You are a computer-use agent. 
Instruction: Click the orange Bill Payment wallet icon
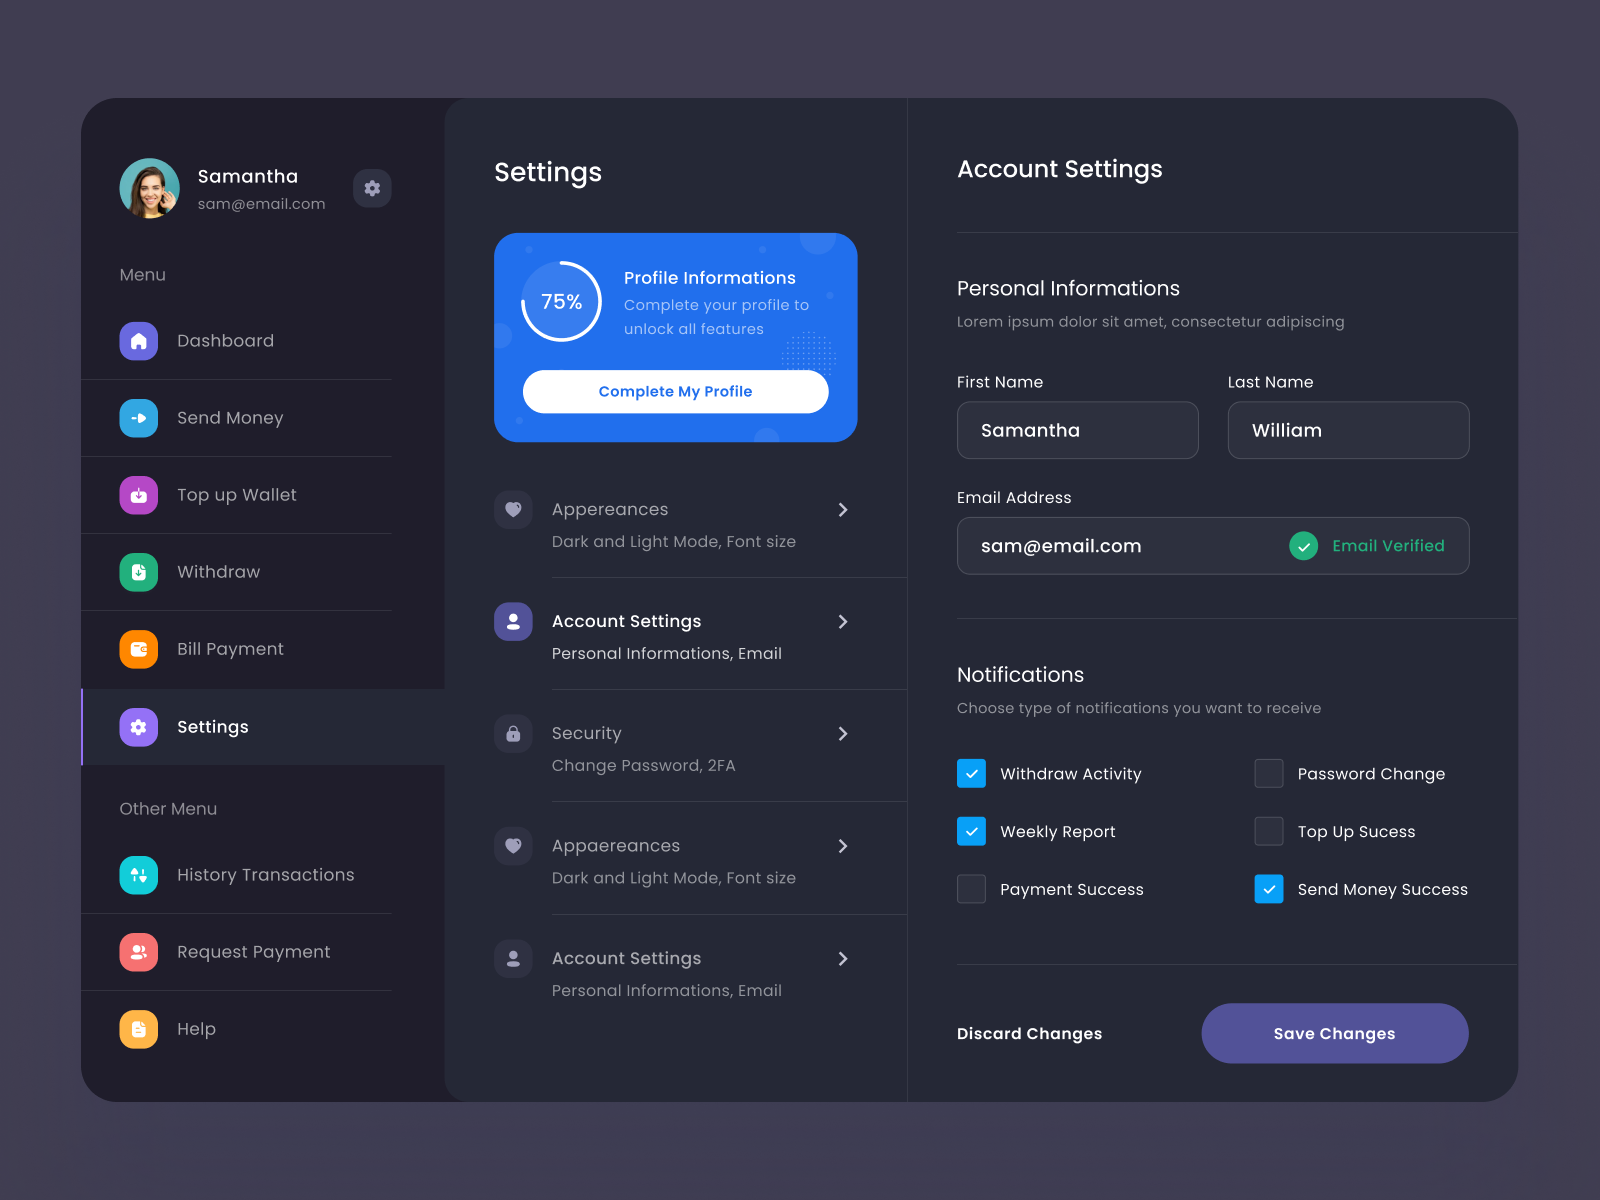[x=139, y=649]
